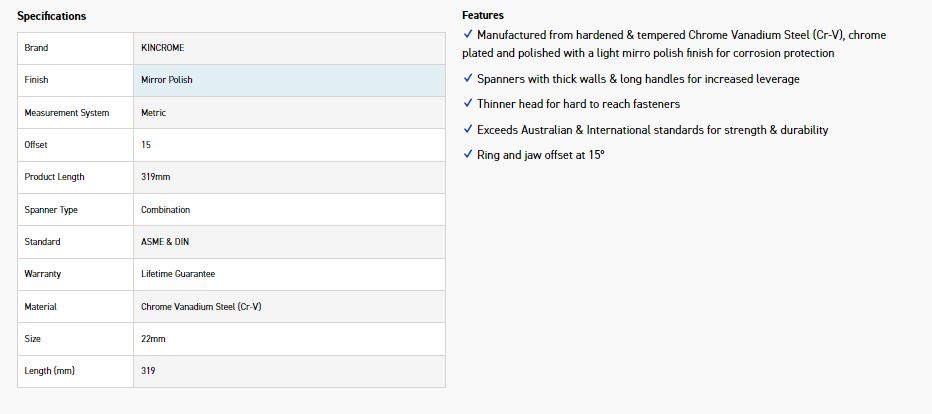The height and width of the screenshot is (414, 932).
Task: Click the Combination spanner type value
Action: [x=165, y=210]
